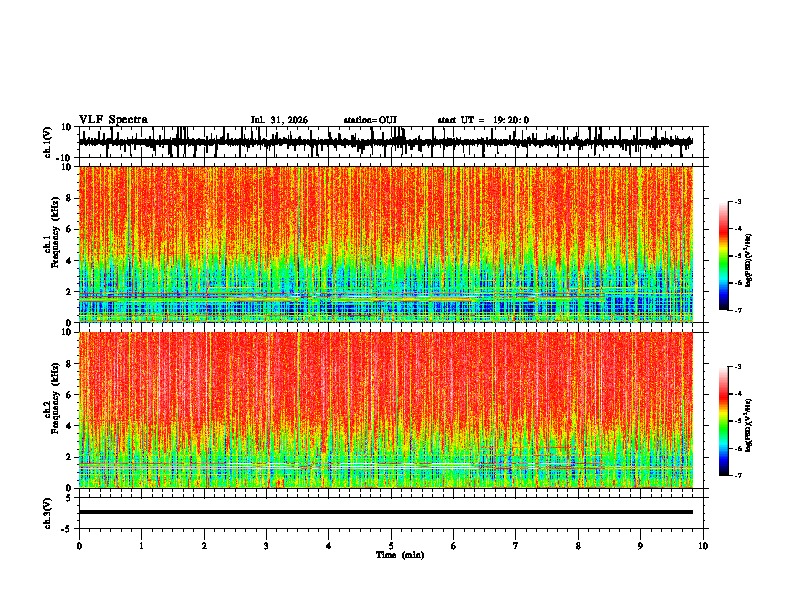Viewport: 792px width, 612px height.
Task: Click the ch.2 colorbar log(PSD) unit label
Action: pos(749,425)
